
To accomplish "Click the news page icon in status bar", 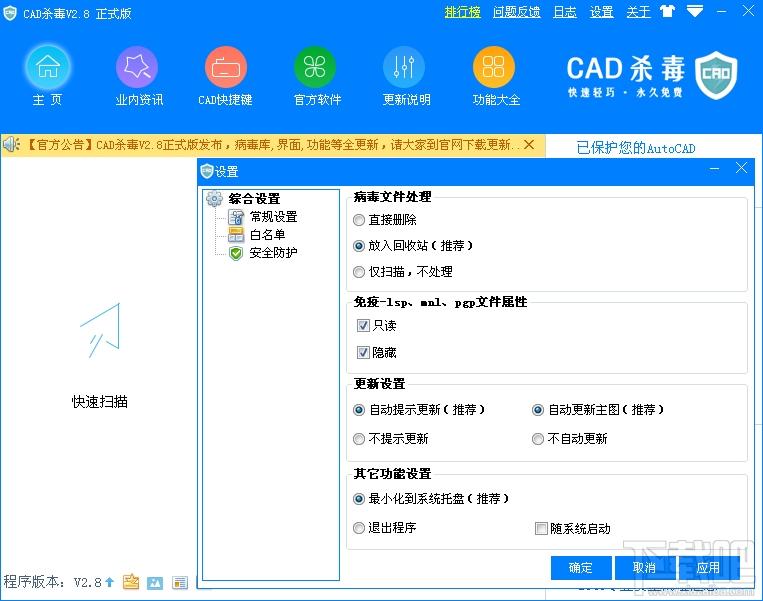I will 180,583.
